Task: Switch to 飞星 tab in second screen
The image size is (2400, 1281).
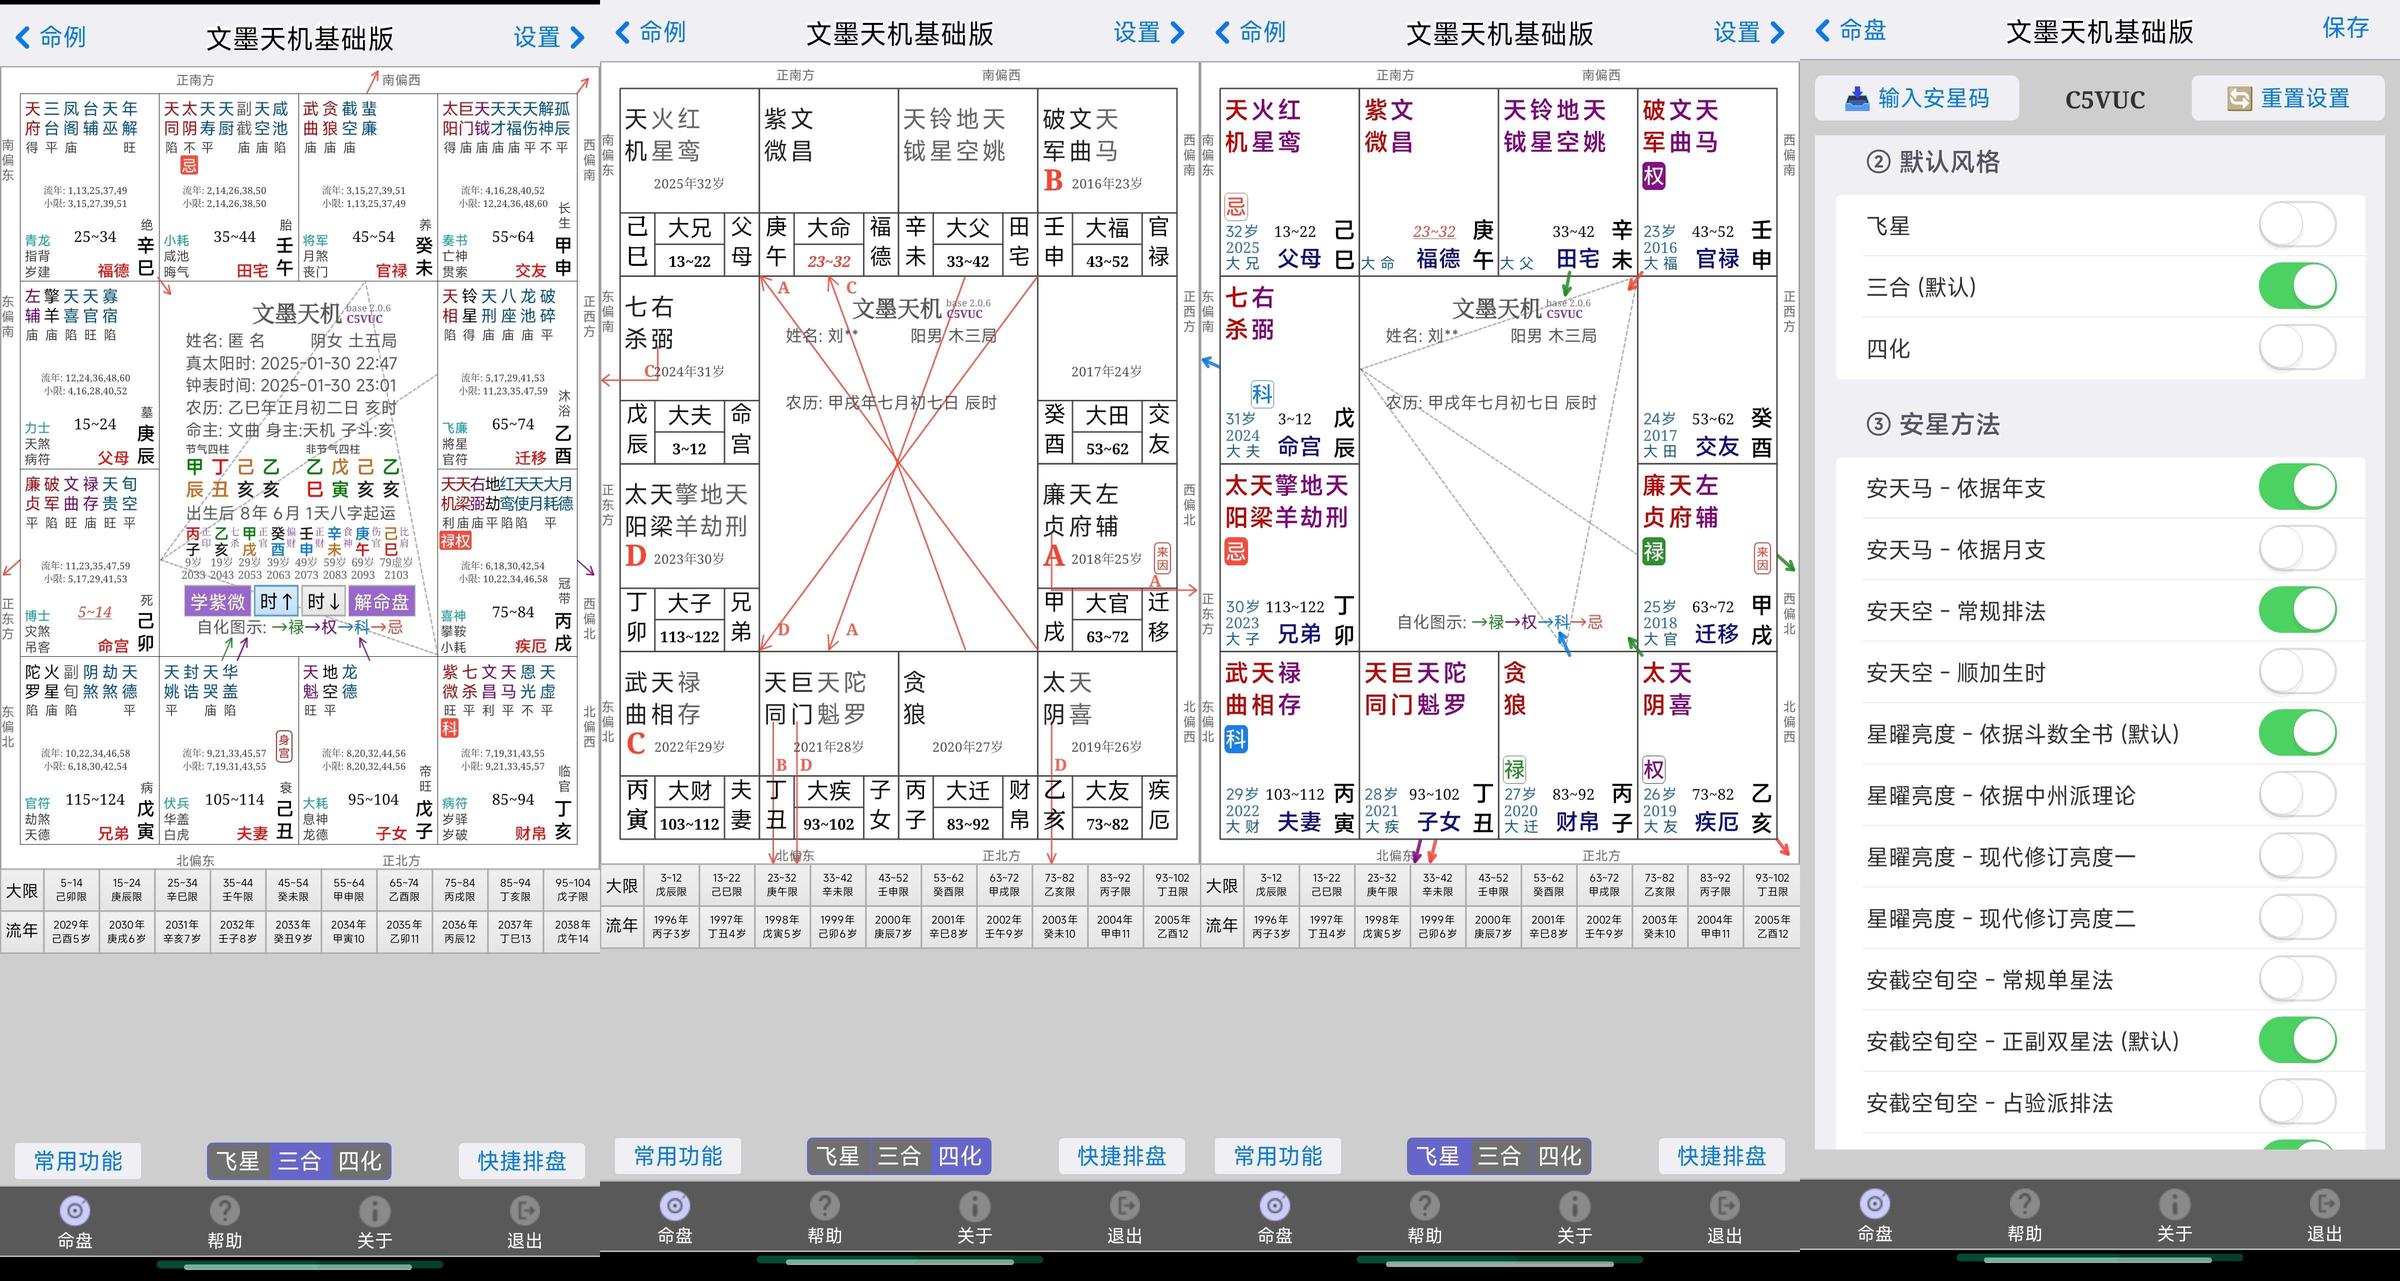Action: [838, 1156]
